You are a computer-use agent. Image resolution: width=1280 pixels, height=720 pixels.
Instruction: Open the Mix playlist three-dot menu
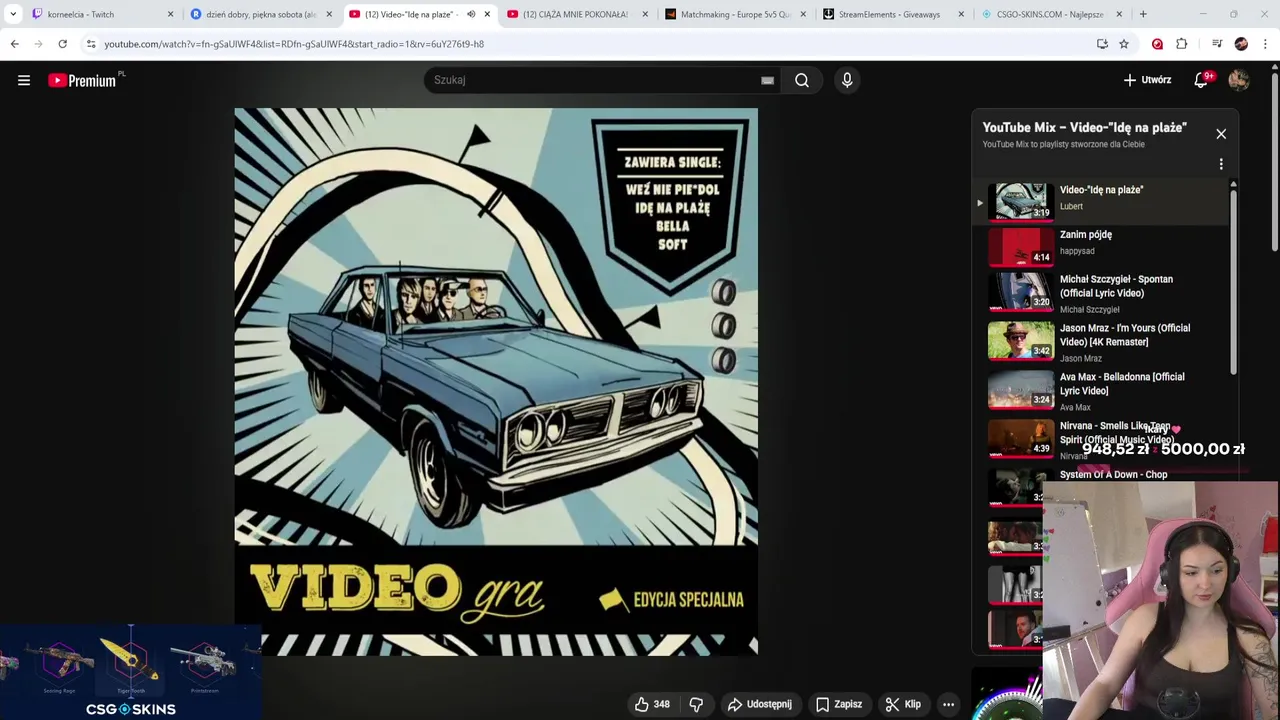1221,164
